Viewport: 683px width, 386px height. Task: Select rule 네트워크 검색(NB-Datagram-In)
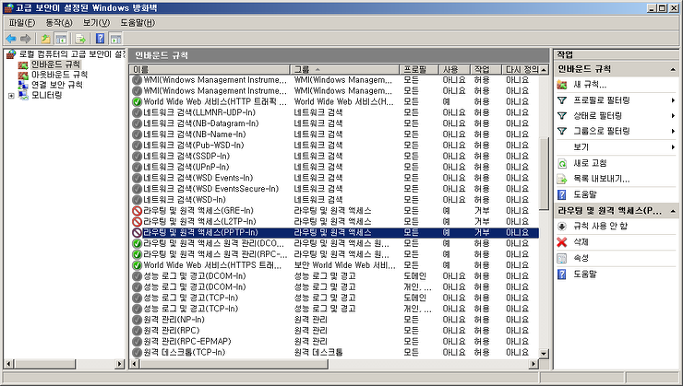click(x=201, y=124)
